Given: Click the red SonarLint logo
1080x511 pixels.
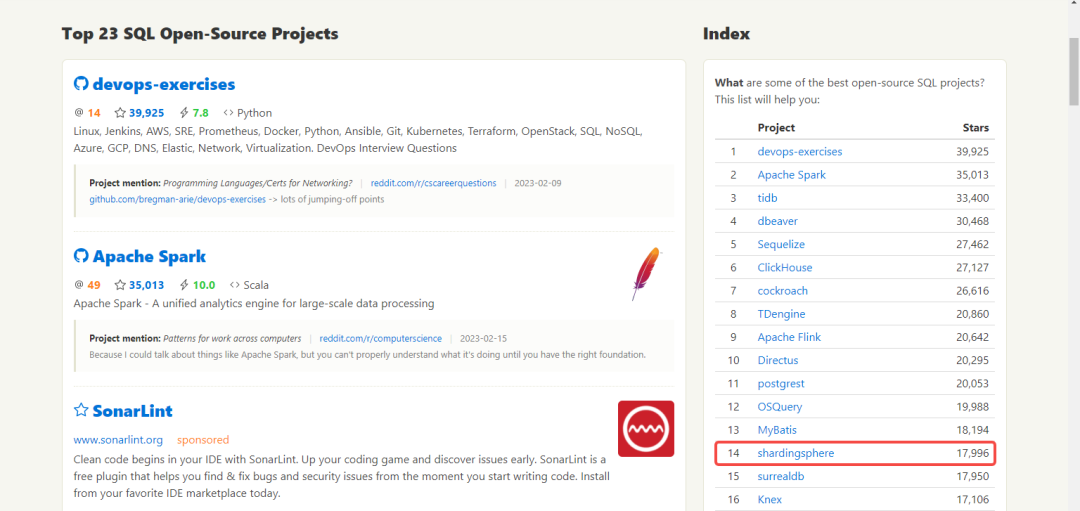Looking at the screenshot, I should coord(646,428).
